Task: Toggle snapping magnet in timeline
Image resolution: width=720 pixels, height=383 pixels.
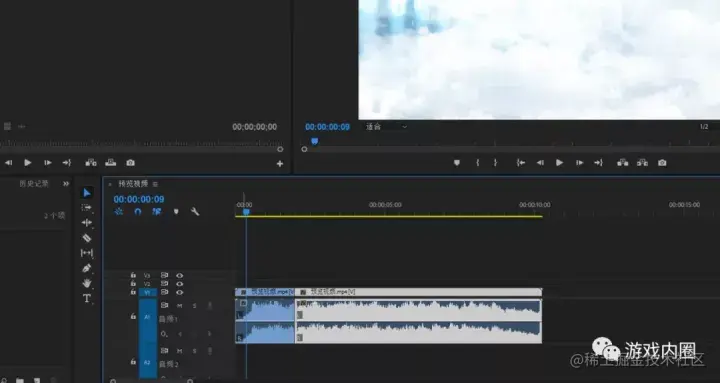Action: click(138, 211)
